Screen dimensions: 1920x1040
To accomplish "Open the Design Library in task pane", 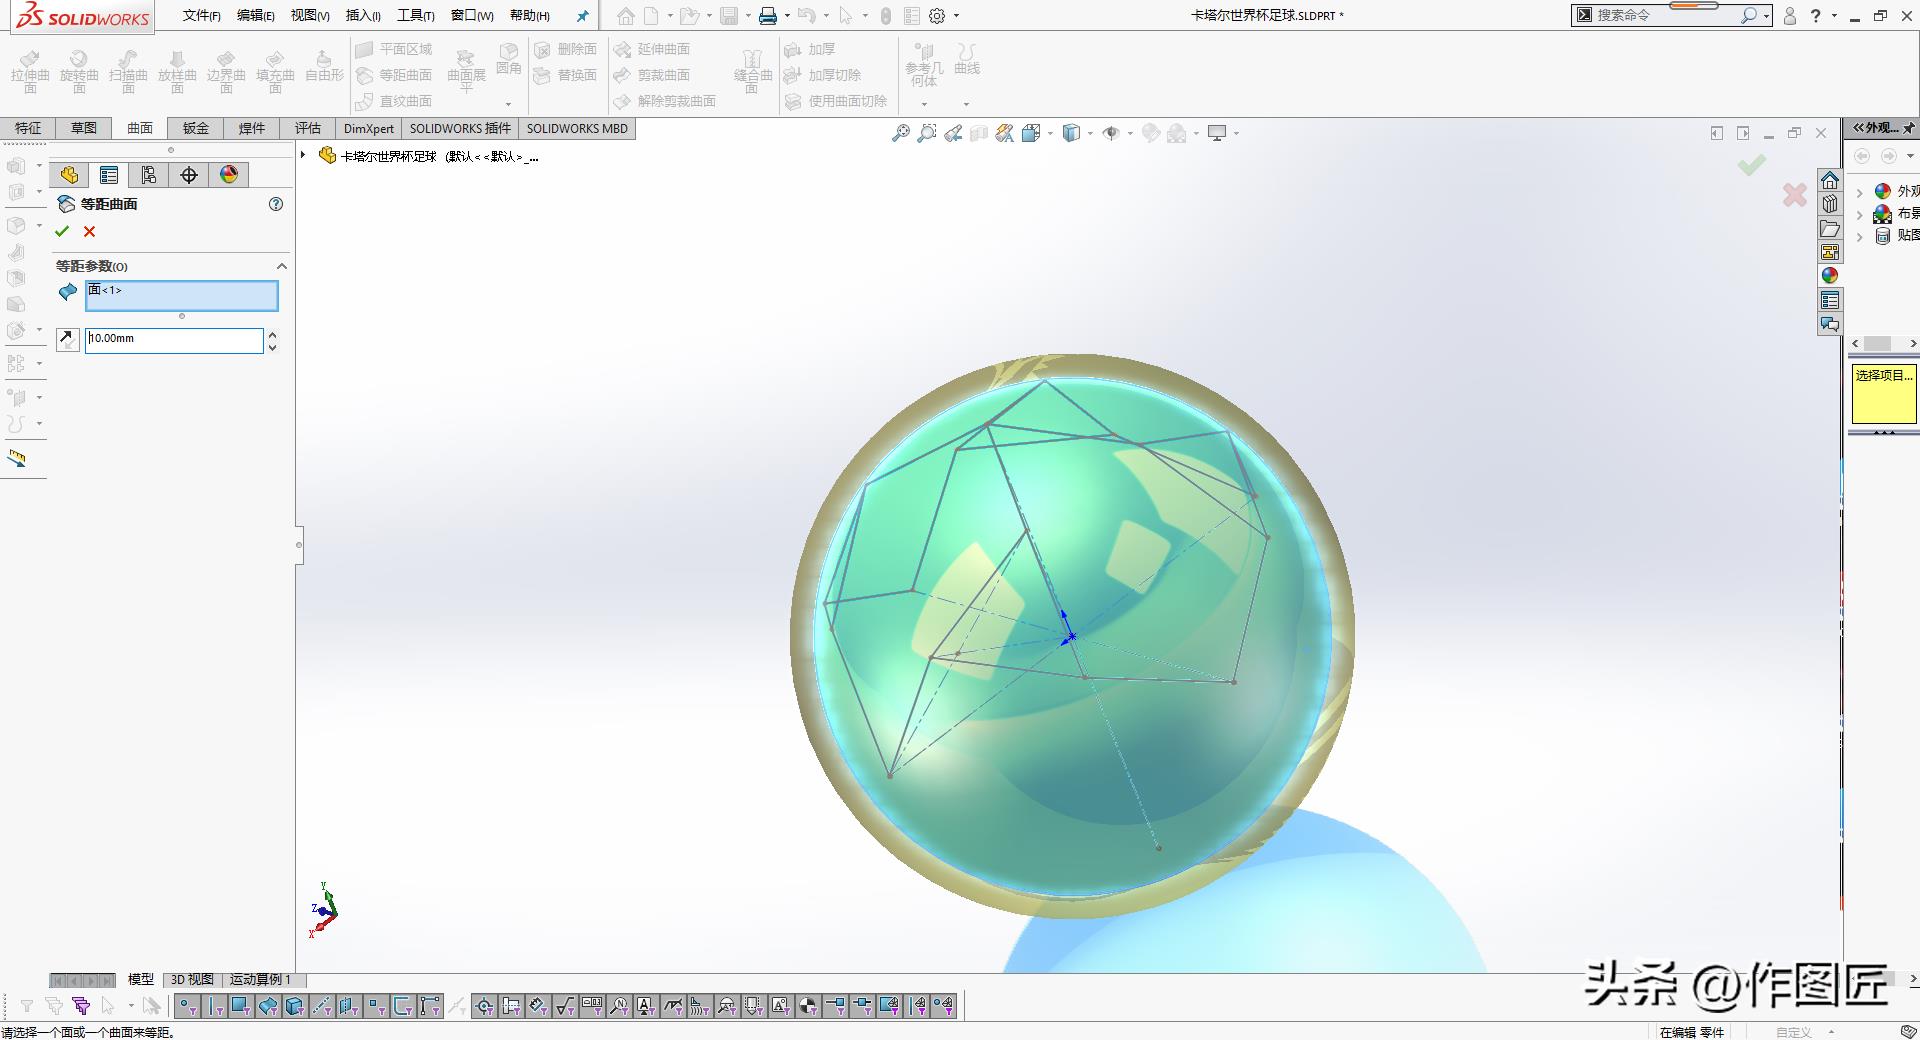I will (x=1830, y=204).
